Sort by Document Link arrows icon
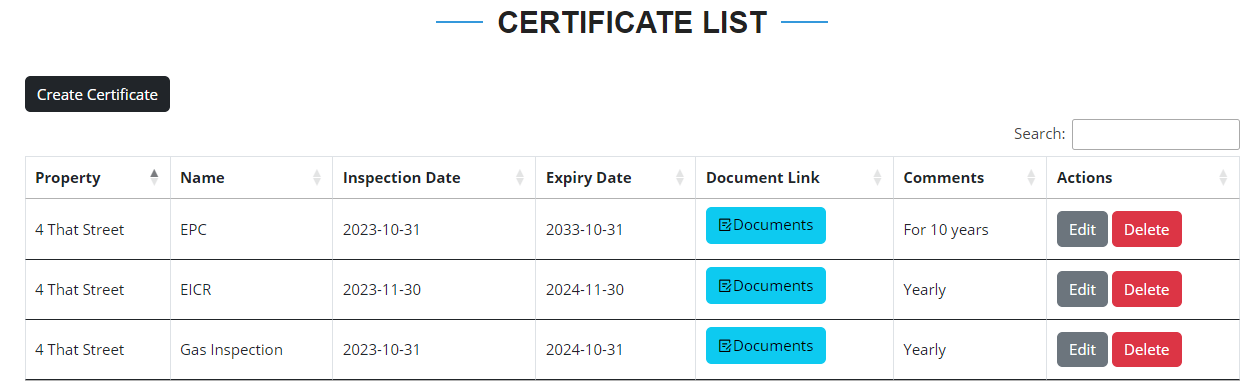Viewport: 1254px width, 390px height. (878, 178)
